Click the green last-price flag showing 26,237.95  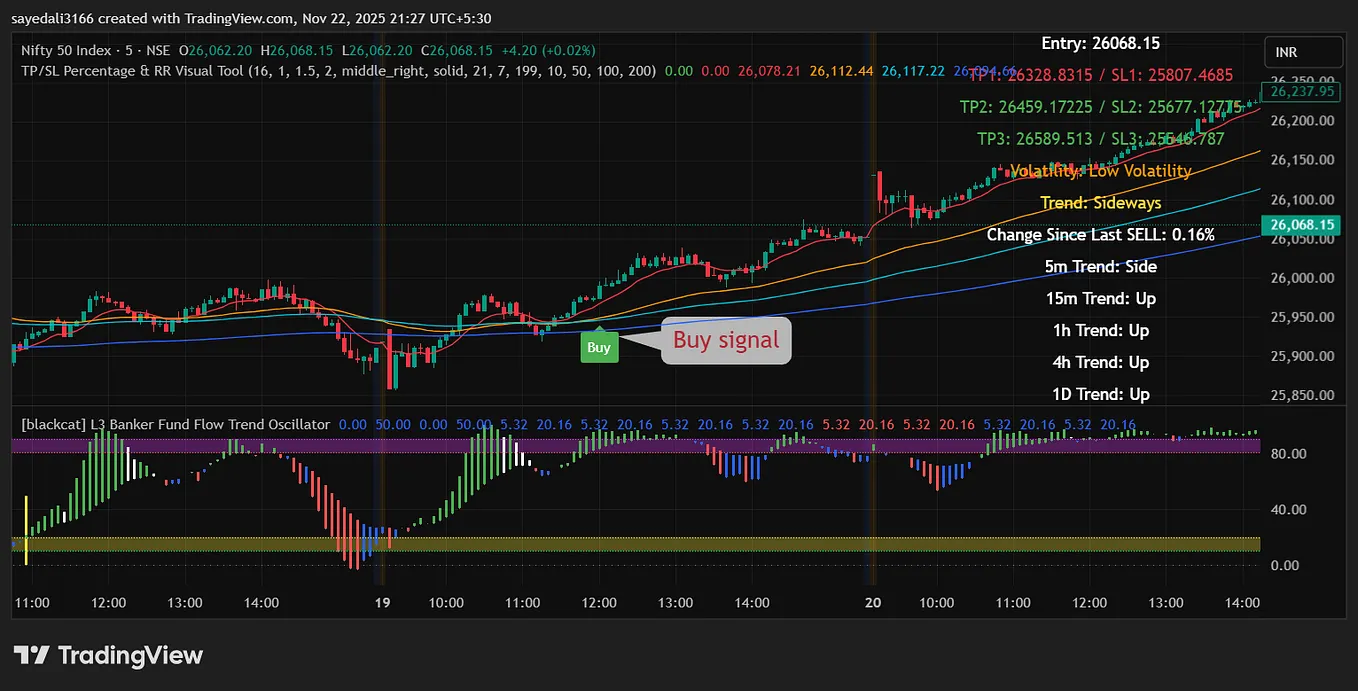pos(1302,91)
